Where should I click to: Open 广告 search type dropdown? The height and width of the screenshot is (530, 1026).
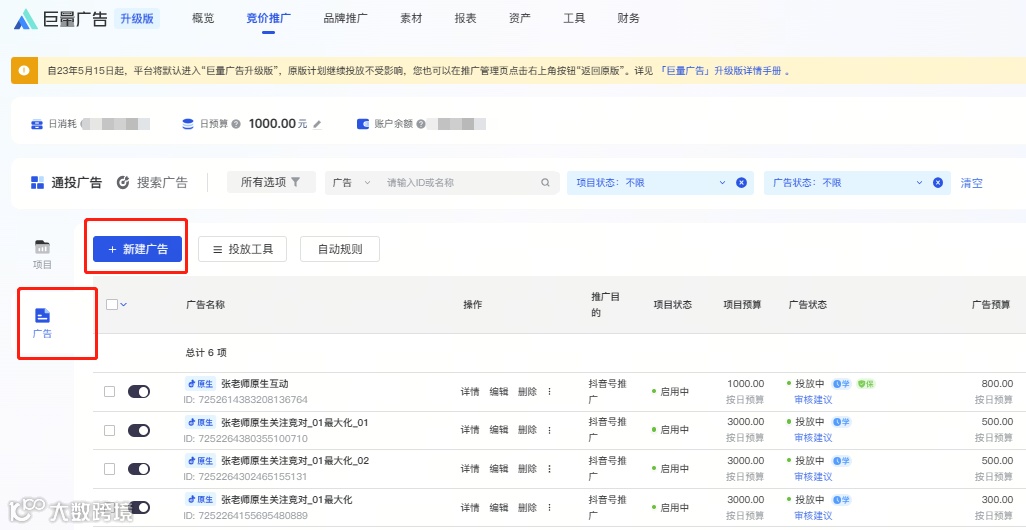click(351, 183)
